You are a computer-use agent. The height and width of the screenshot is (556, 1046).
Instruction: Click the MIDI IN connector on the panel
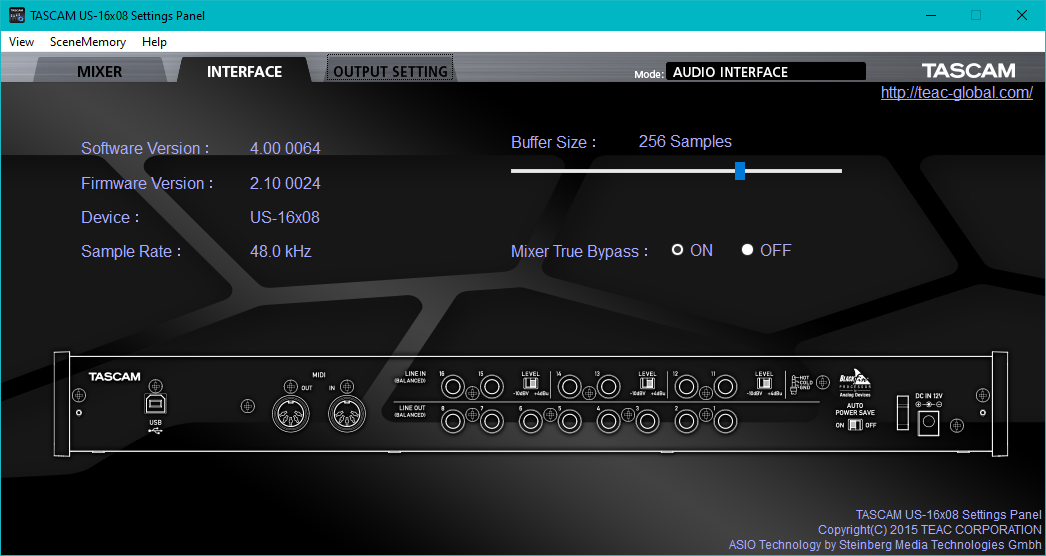[x=347, y=414]
